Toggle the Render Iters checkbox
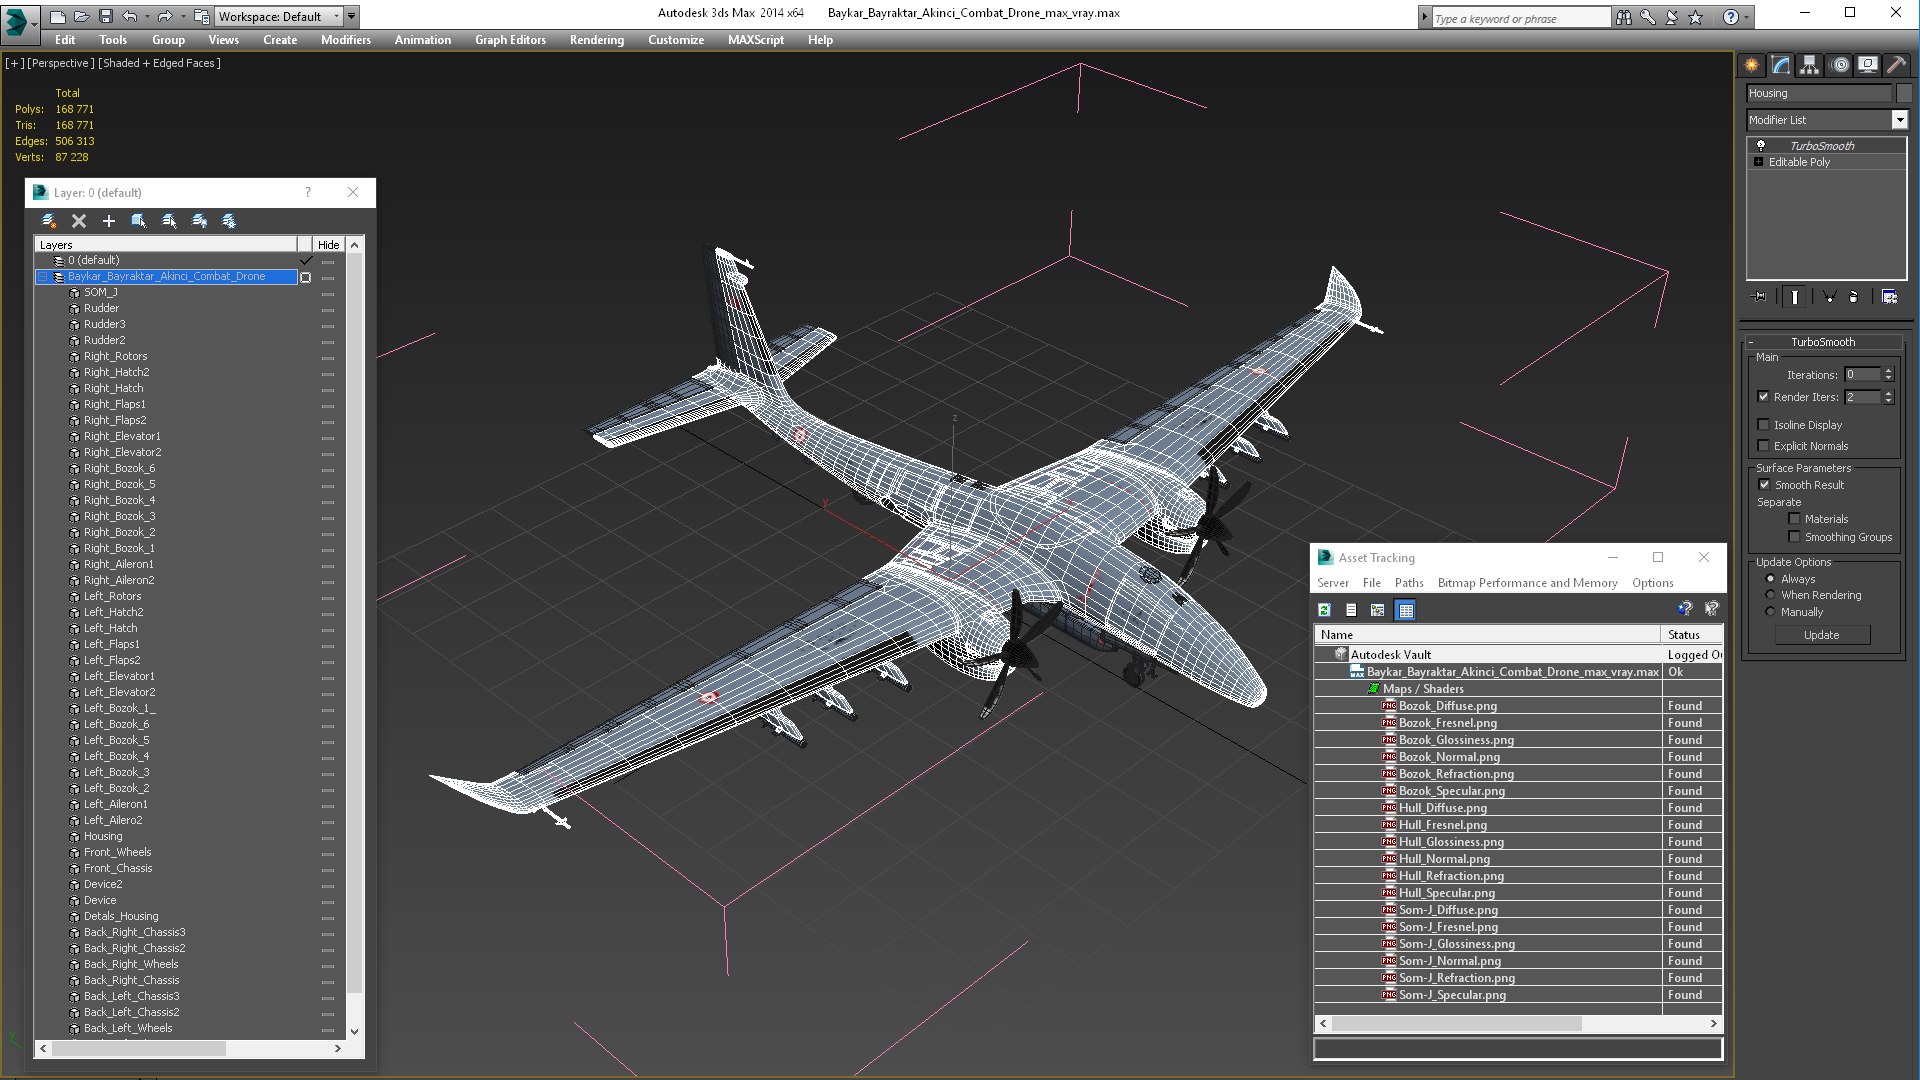1920x1080 pixels. pos(1764,397)
